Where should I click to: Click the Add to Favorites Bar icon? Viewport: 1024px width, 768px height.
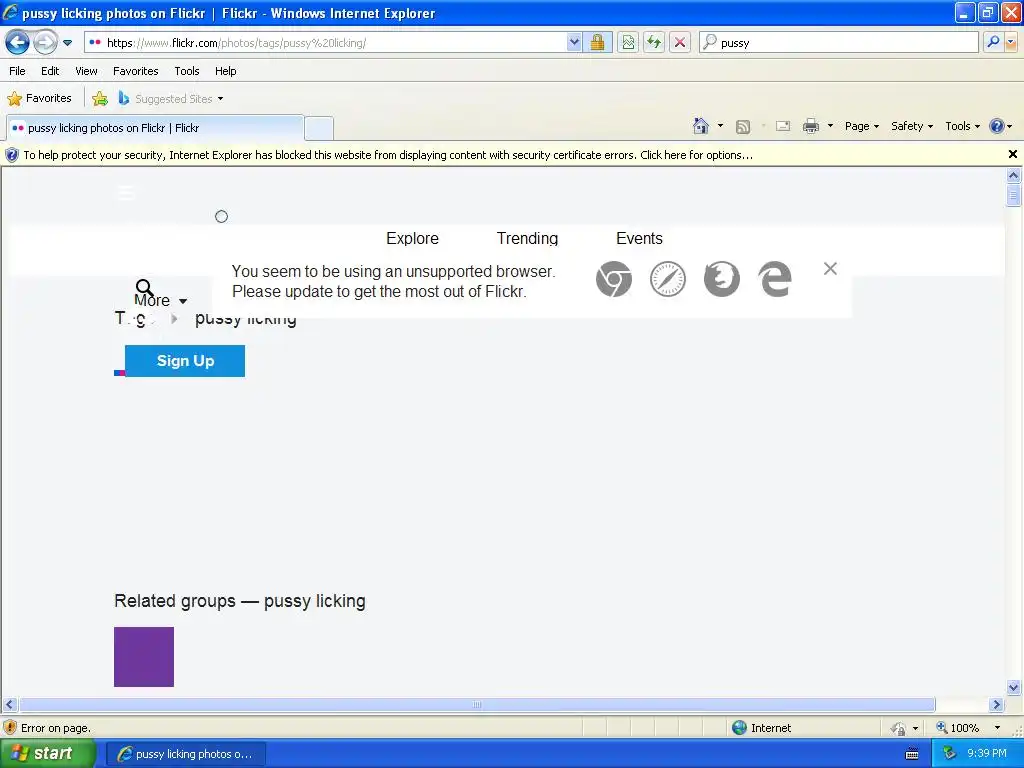[100, 99]
